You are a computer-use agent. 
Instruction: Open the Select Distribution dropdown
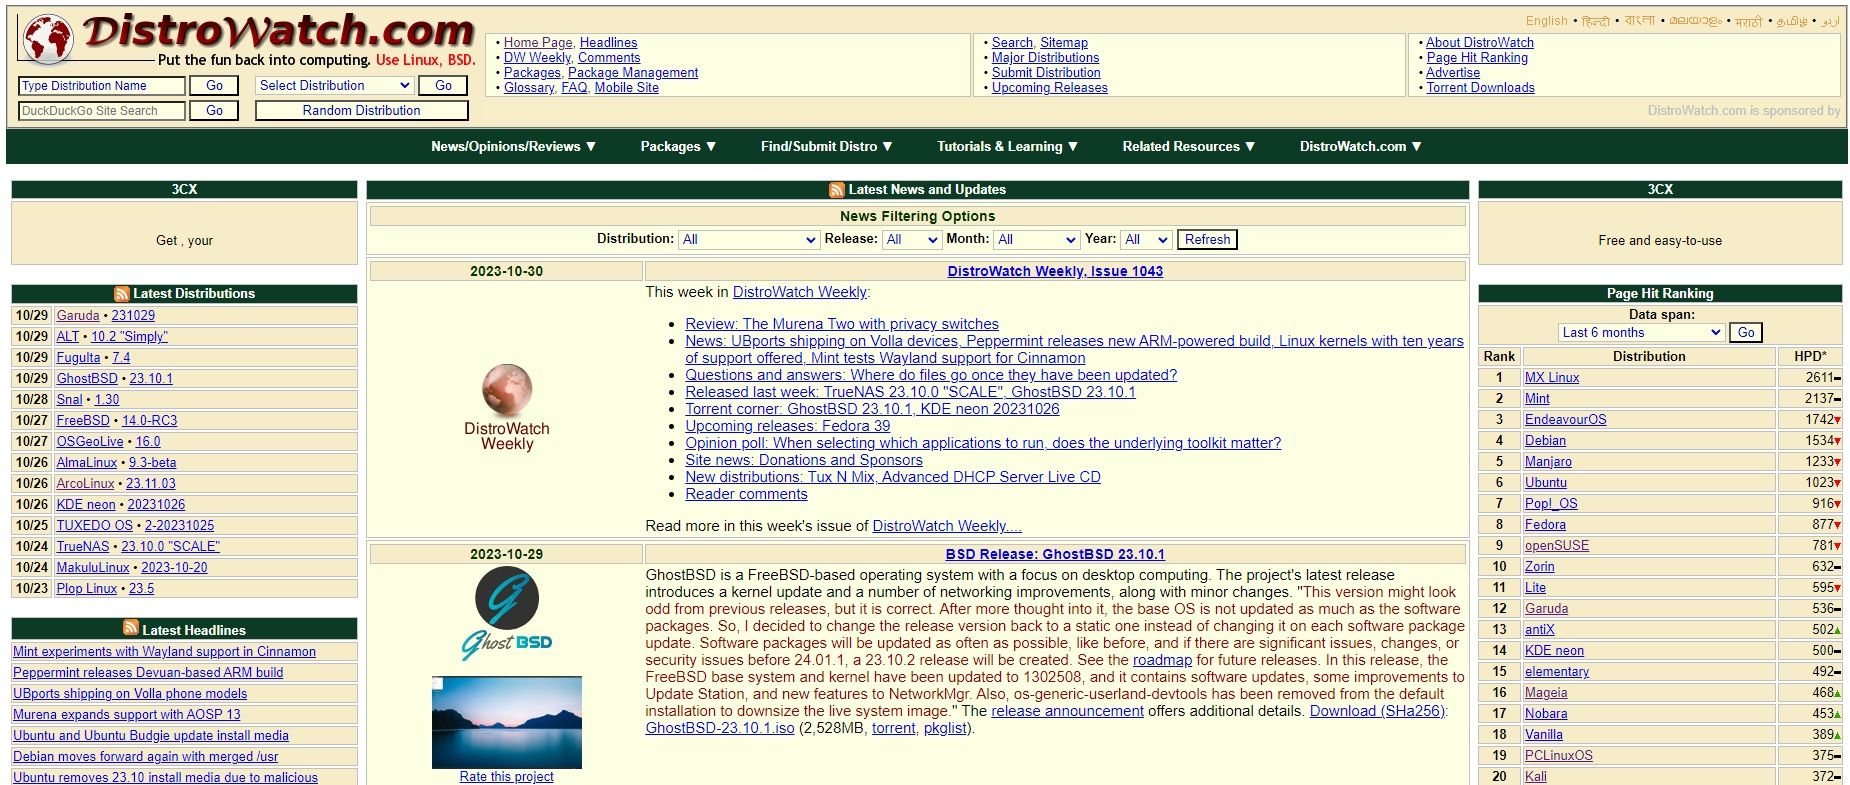[x=334, y=86]
